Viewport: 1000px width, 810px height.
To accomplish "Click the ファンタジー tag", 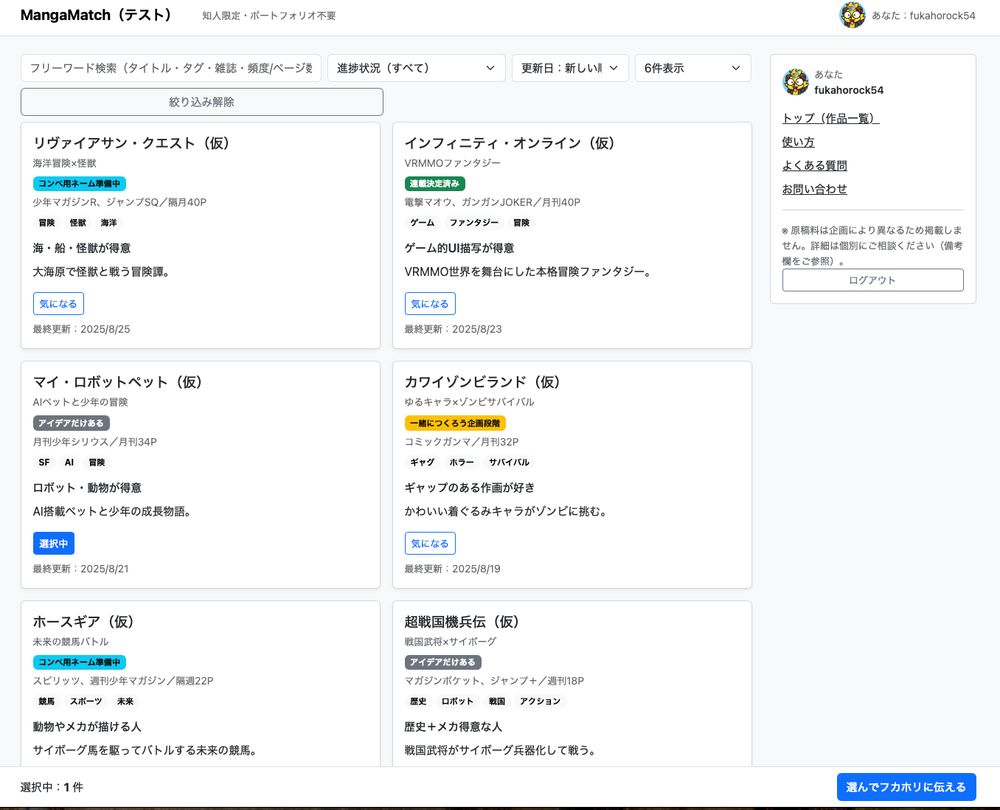I will pyautogui.click(x=474, y=223).
